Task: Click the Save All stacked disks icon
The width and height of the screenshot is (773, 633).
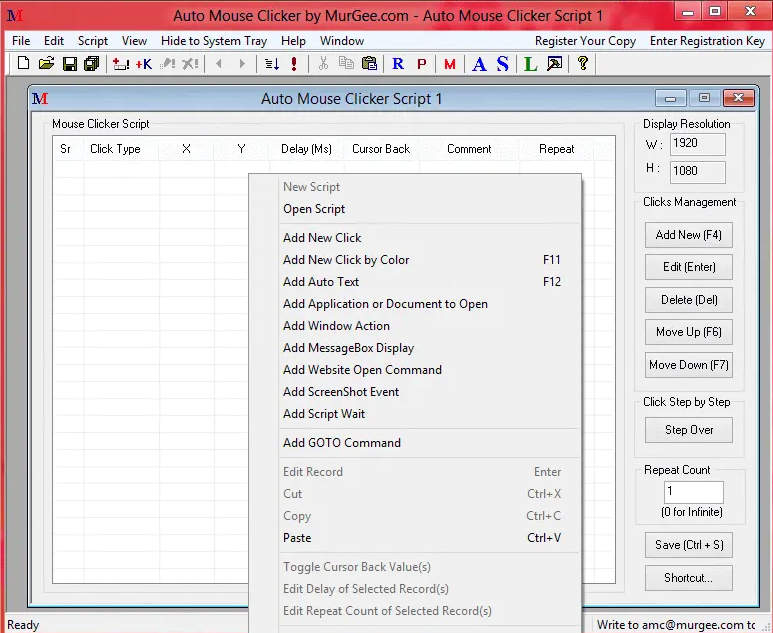Action: point(92,64)
